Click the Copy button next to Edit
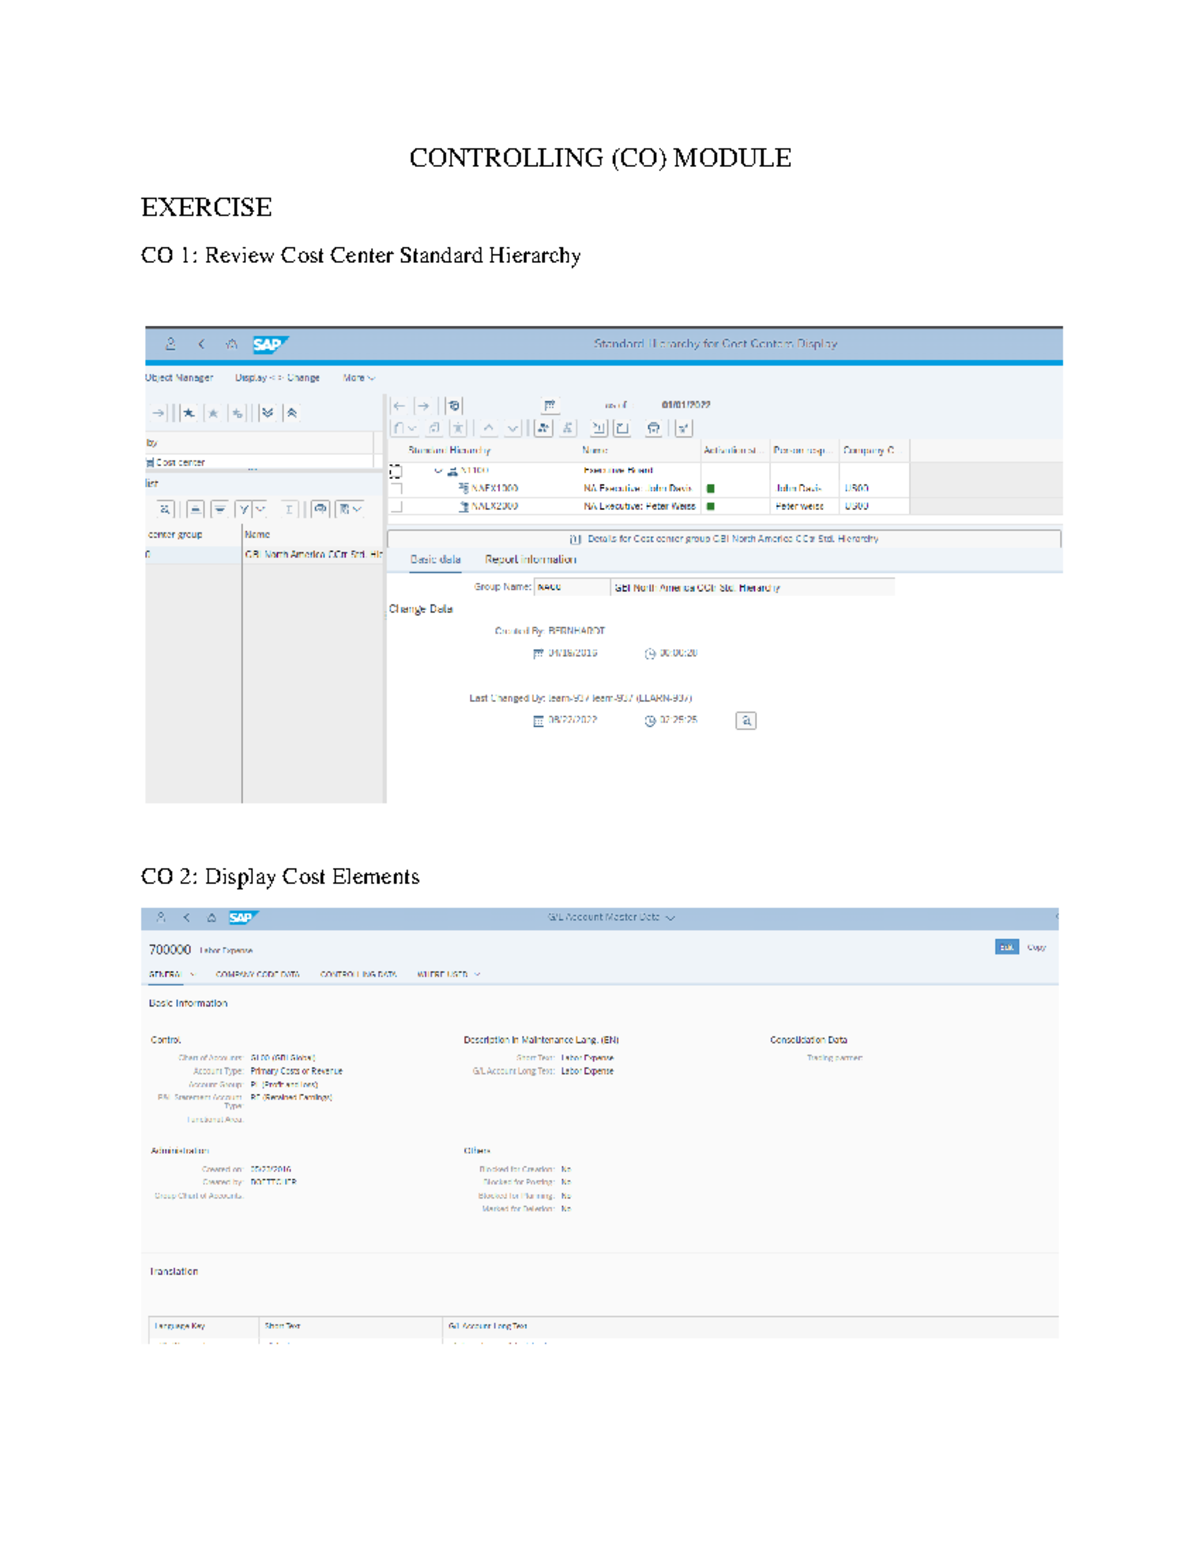This screenshot has height=1553, width=1200. [x=1036, y=946]
